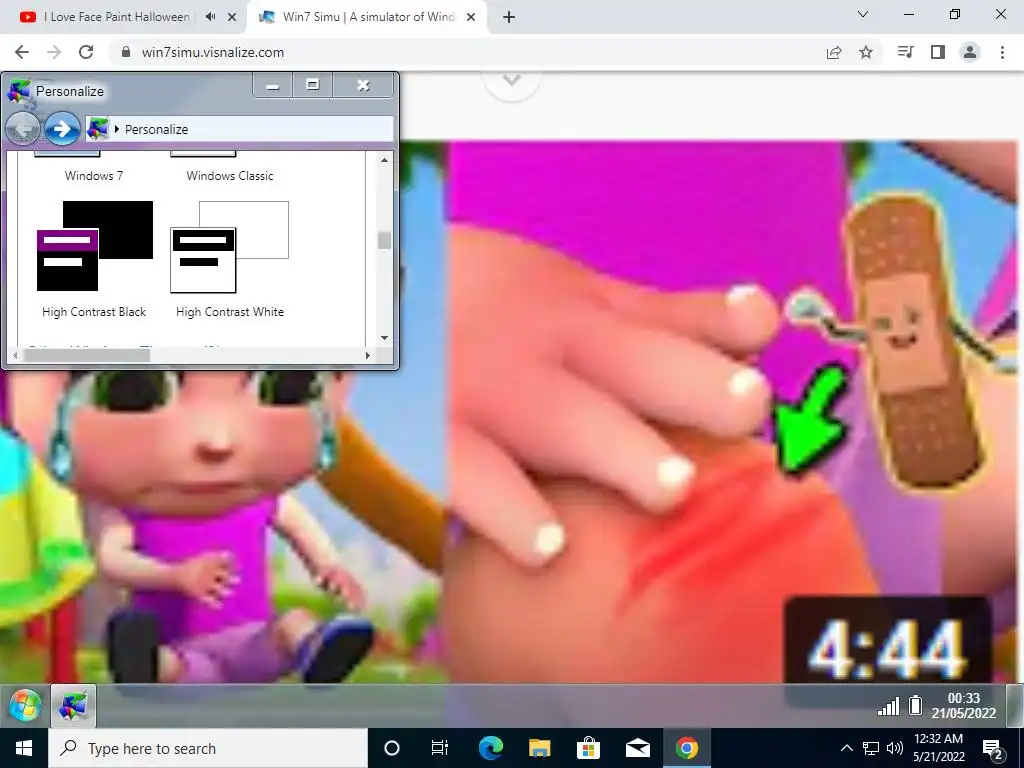Click the forward arrow in Personalize window

tap(63, 129)
